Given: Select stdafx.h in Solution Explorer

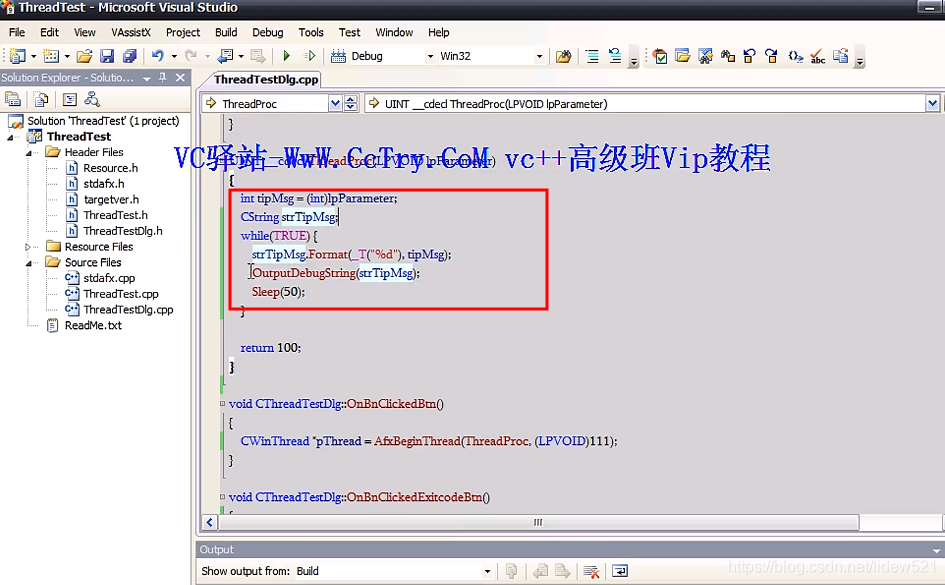Looking at the screenshot, I should pos(104,184).
